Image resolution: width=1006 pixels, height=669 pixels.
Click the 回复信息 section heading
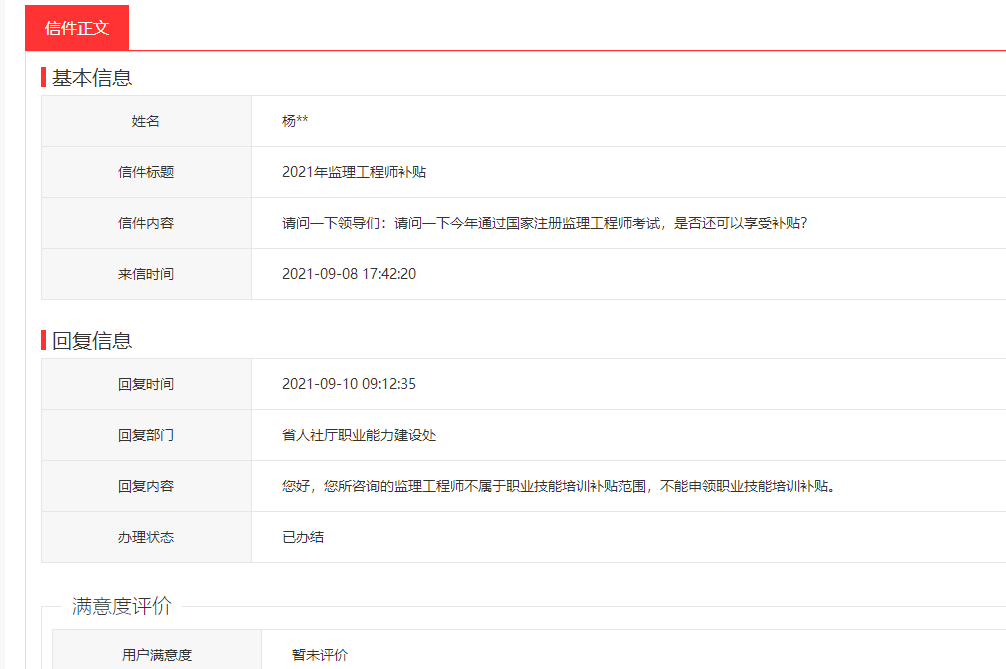pos(92,341)
